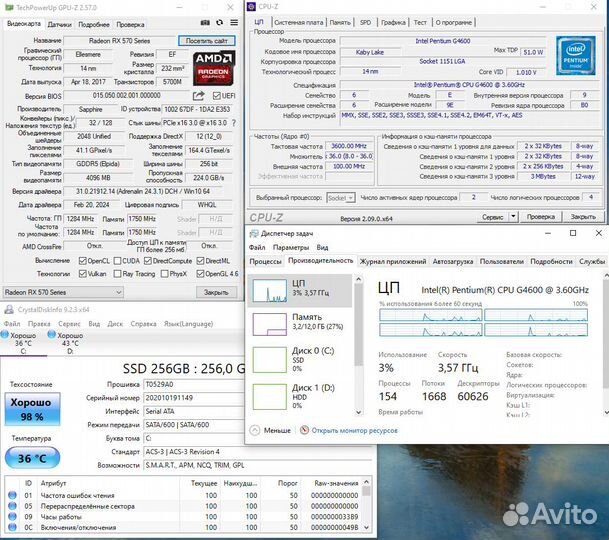Click Посетить сайт button in GPU-Z
609x540 pixels.
207,41
